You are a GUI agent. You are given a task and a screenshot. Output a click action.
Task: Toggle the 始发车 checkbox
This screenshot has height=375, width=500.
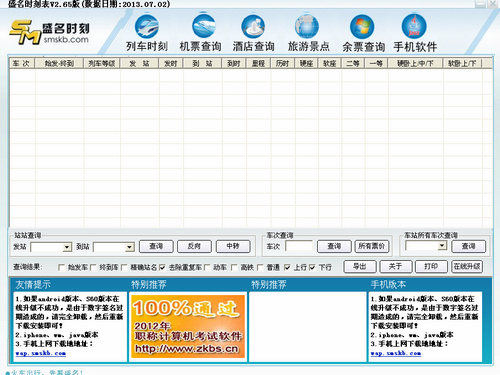tap(61, 267)
